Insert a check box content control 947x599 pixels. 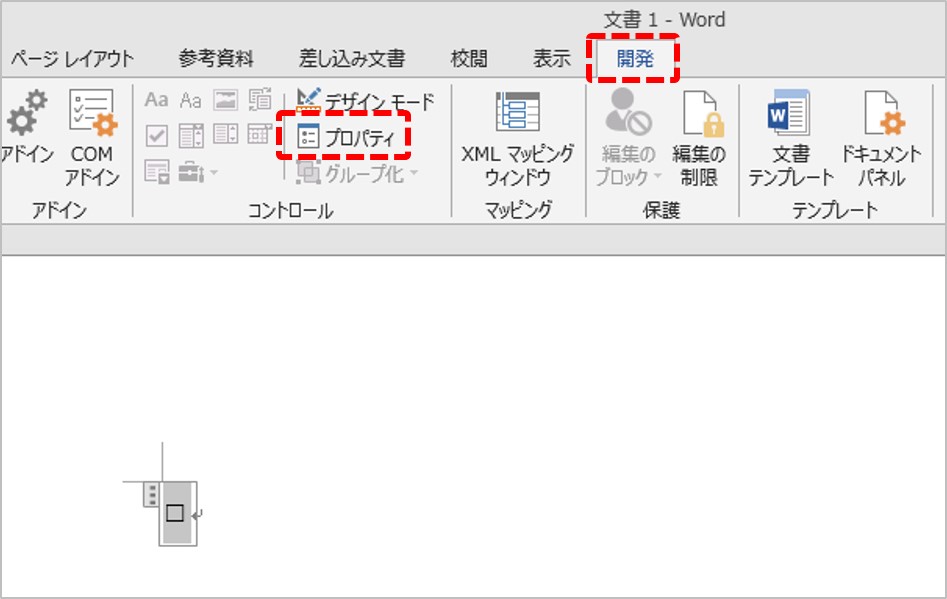[x=156, y=135]
